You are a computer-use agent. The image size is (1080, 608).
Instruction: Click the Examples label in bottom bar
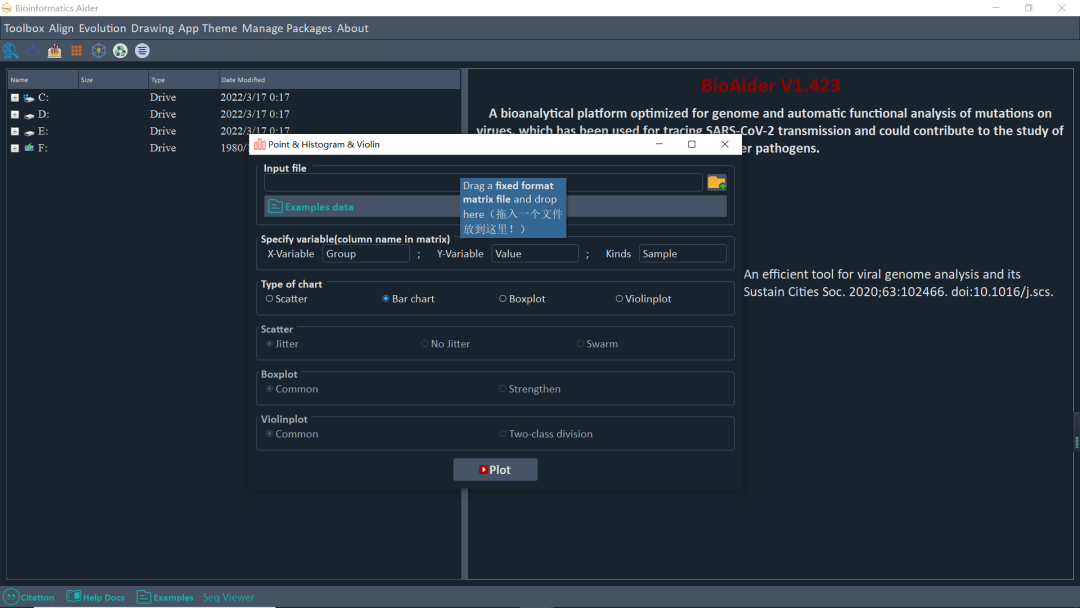[x=173, y=598]
